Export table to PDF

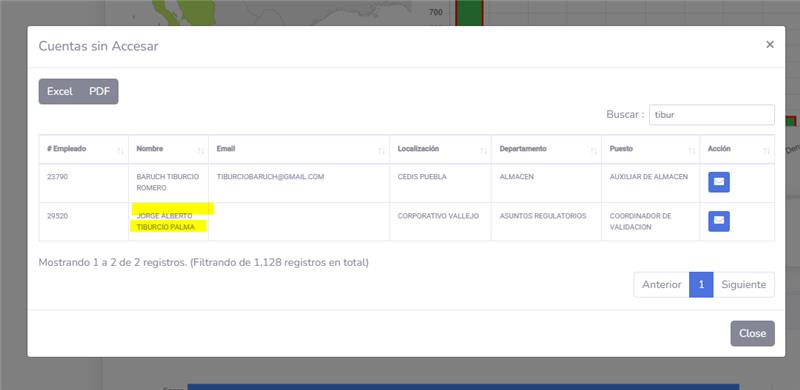tap(99, 91)
